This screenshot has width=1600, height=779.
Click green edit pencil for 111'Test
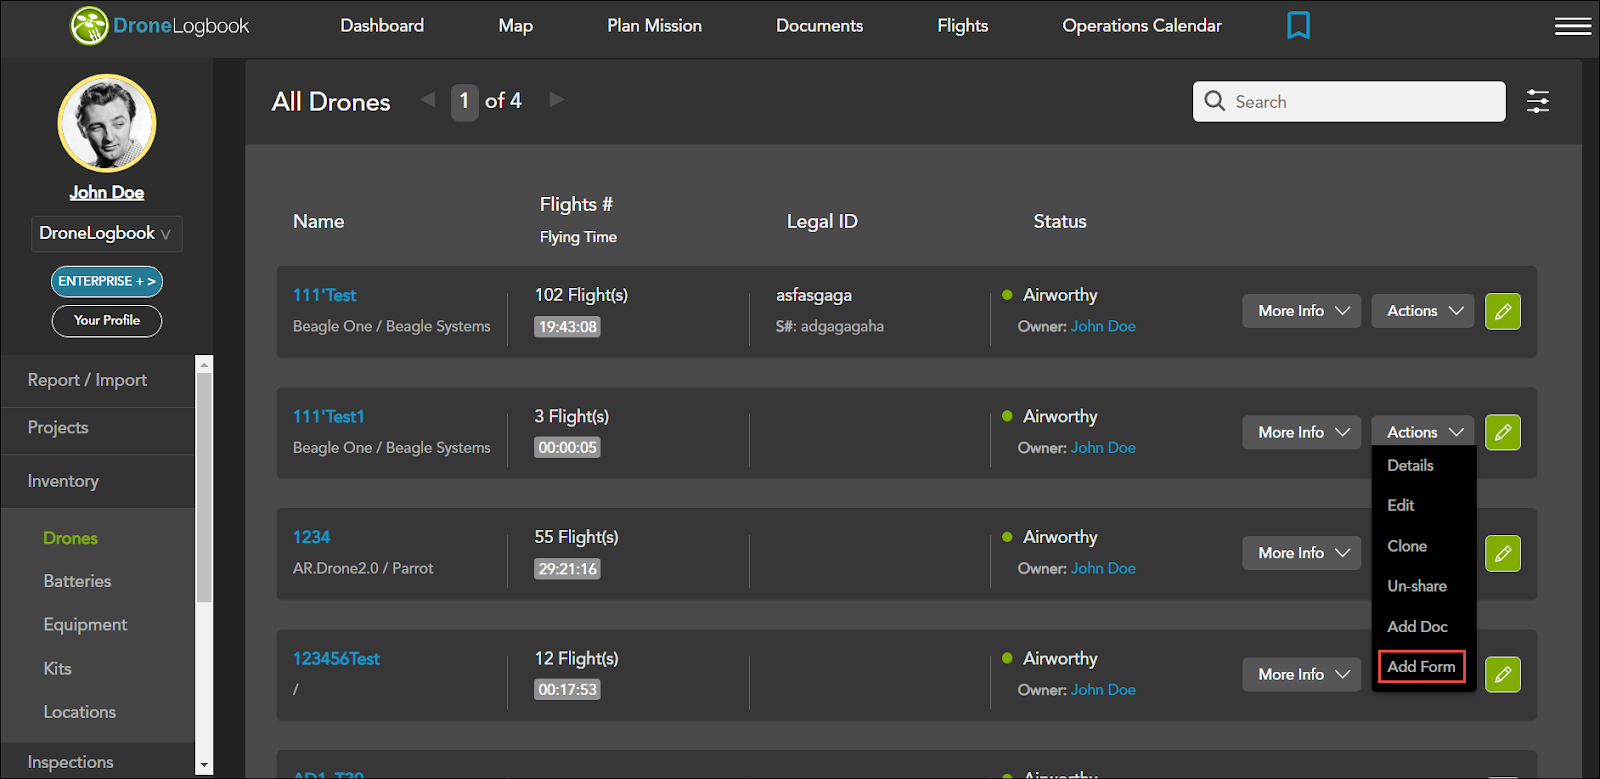click(x=1503, y=311)
